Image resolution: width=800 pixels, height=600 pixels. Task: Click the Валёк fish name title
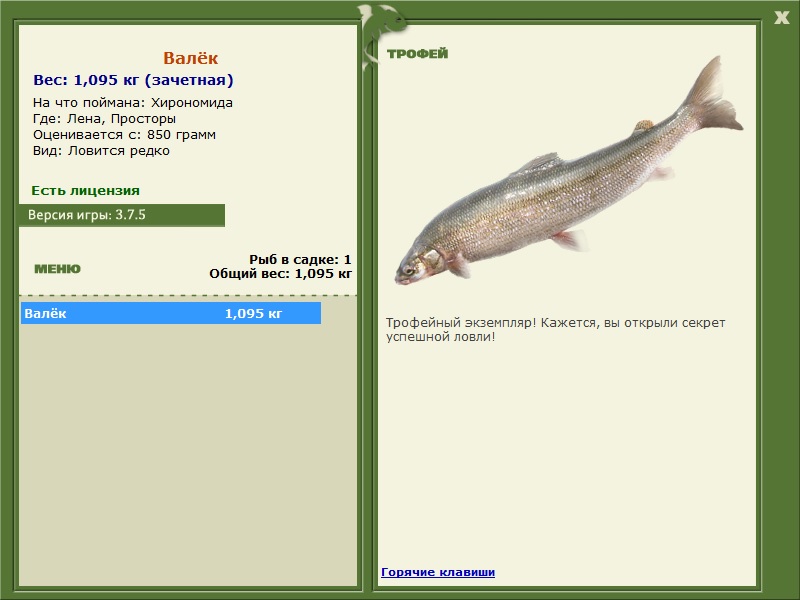click(x=190, y=58)
